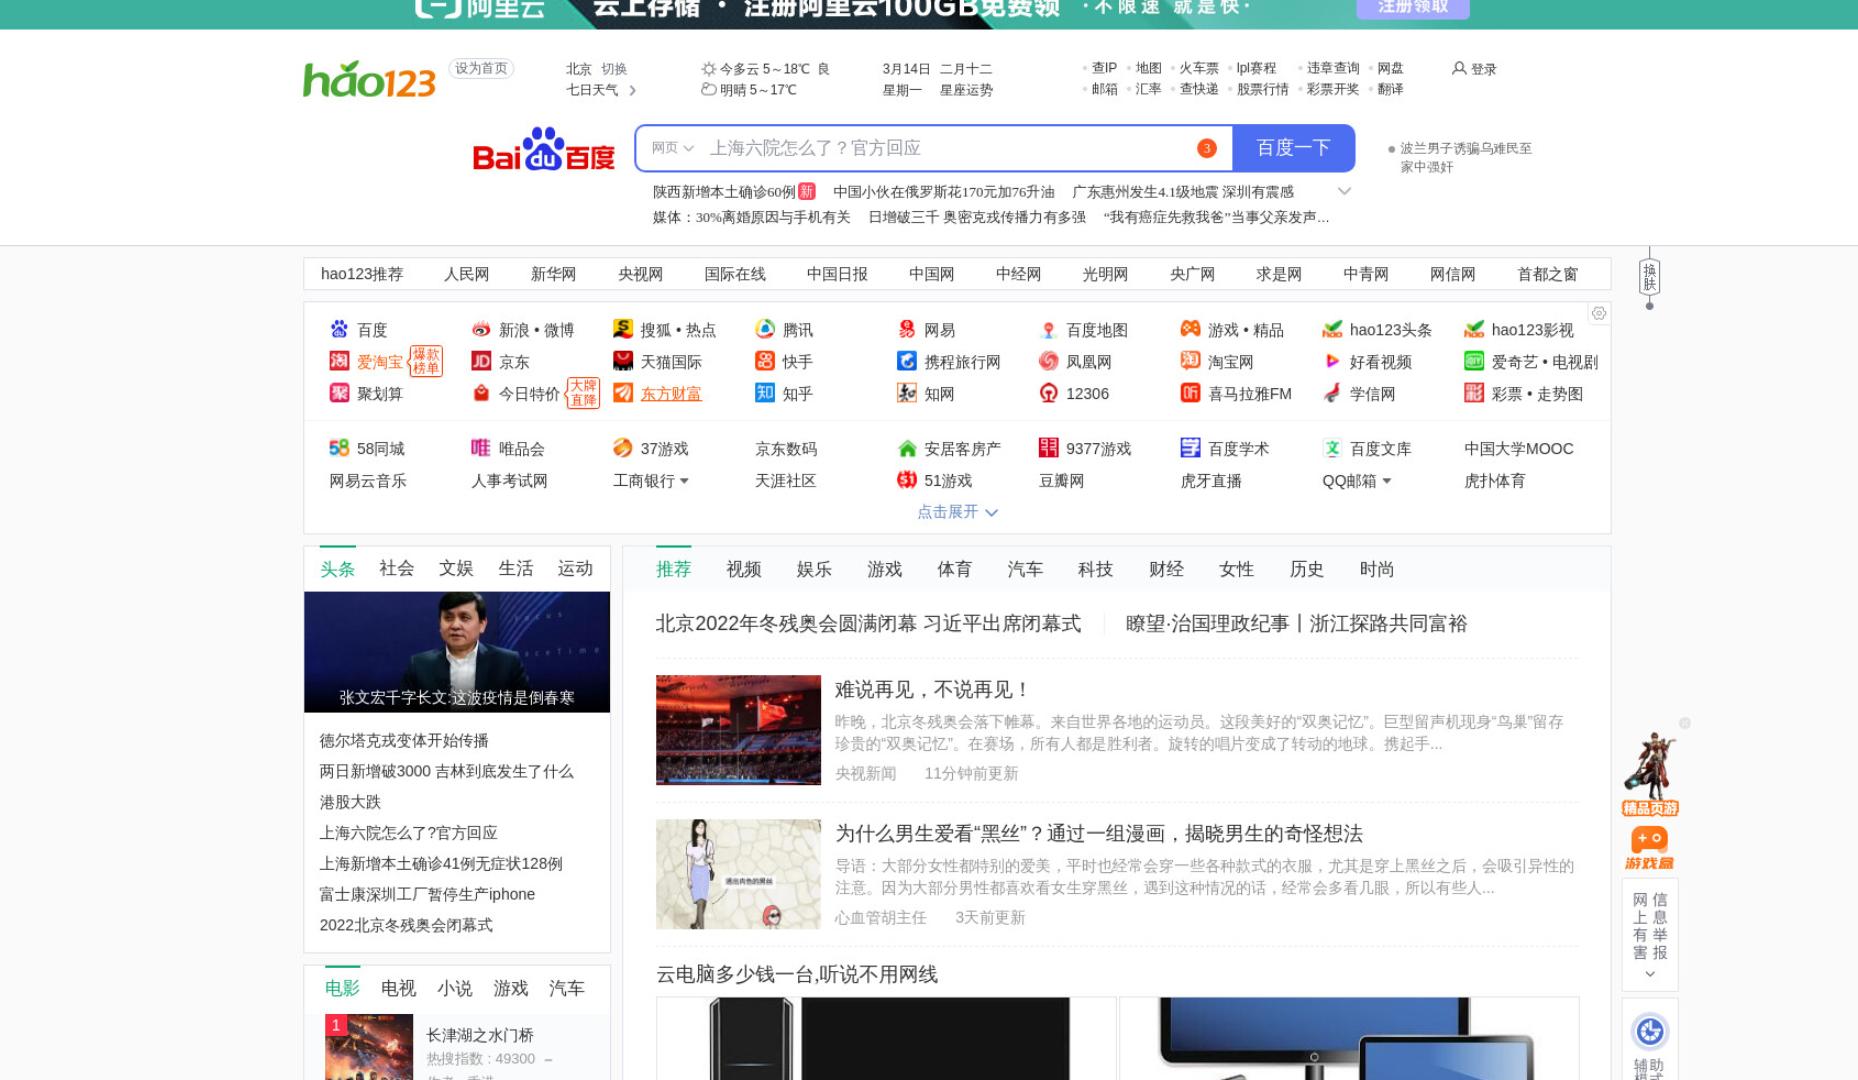The image size is (1858, 1080).
Task: Open the Vipshop (唯品会) icon
Action: 481,448
